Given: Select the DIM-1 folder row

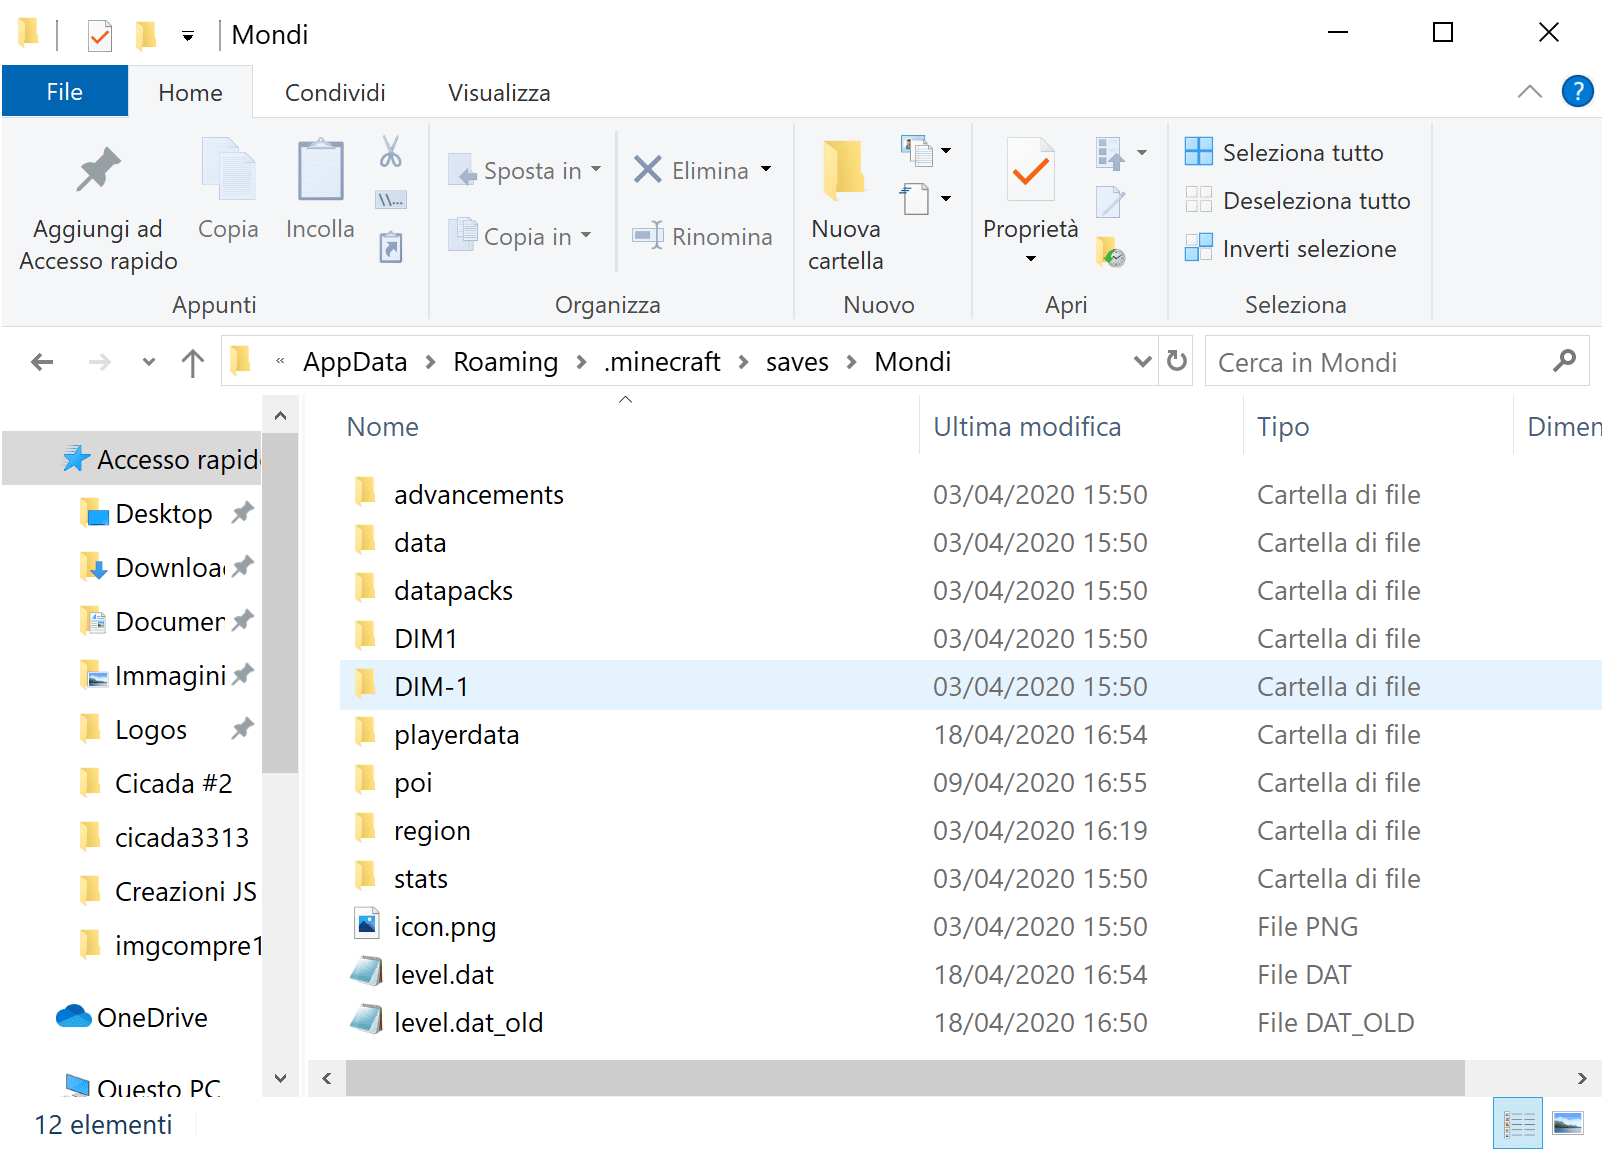Looking at the screenshot, I should click(970, 687).
